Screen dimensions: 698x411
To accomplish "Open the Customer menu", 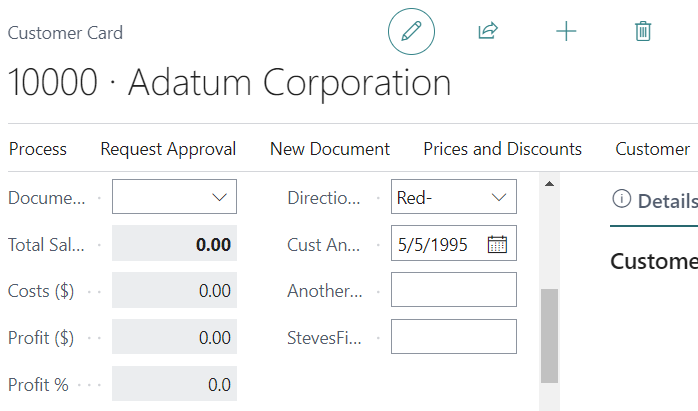I will click(652, 149).
